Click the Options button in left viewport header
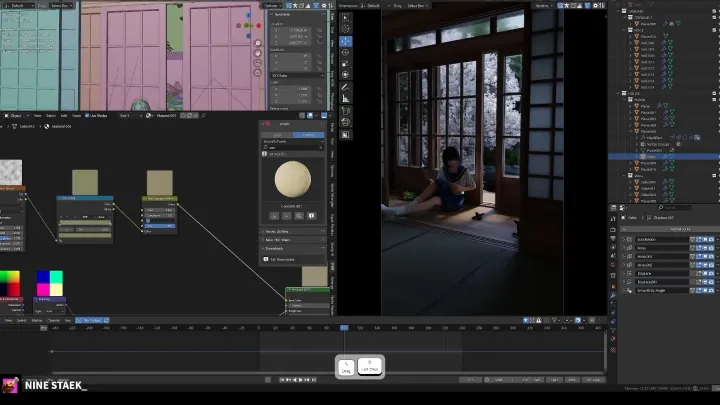The width and height of the screenshot is (720, 405). pos(271,6)
